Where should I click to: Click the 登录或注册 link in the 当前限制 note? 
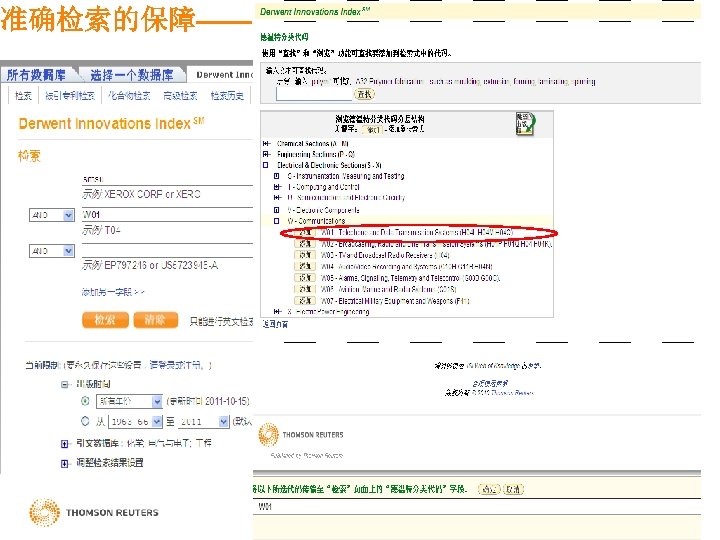click(x=174, y=365)
